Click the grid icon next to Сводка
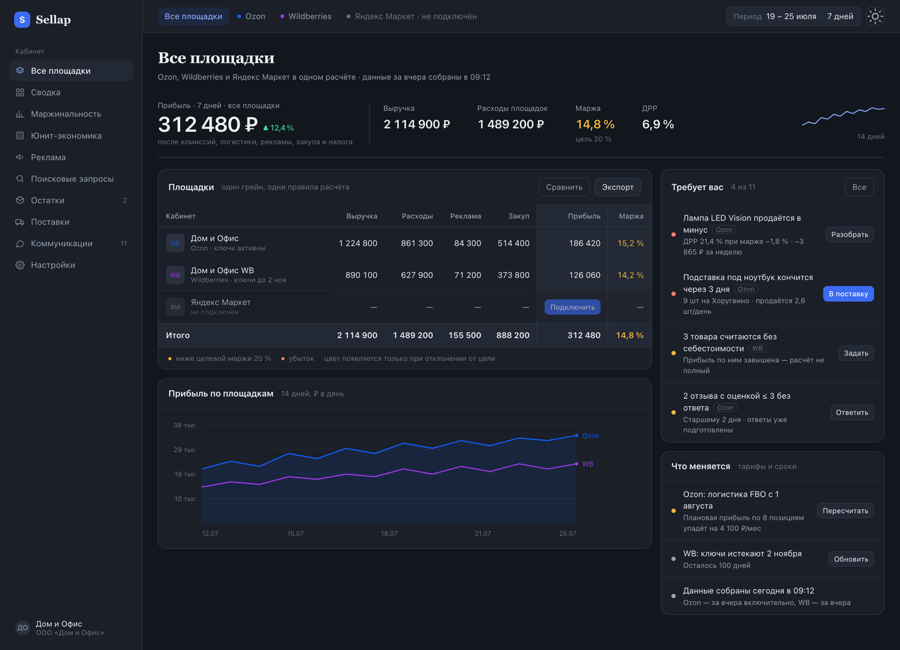The width and height of the screenshot is (900, 650). click(20, 92)
